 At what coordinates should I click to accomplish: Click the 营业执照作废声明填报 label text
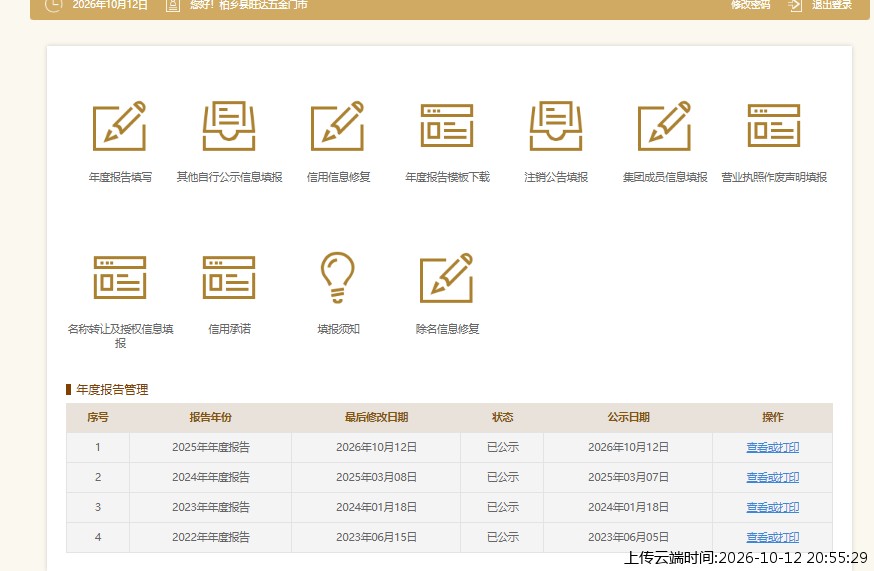774,177
